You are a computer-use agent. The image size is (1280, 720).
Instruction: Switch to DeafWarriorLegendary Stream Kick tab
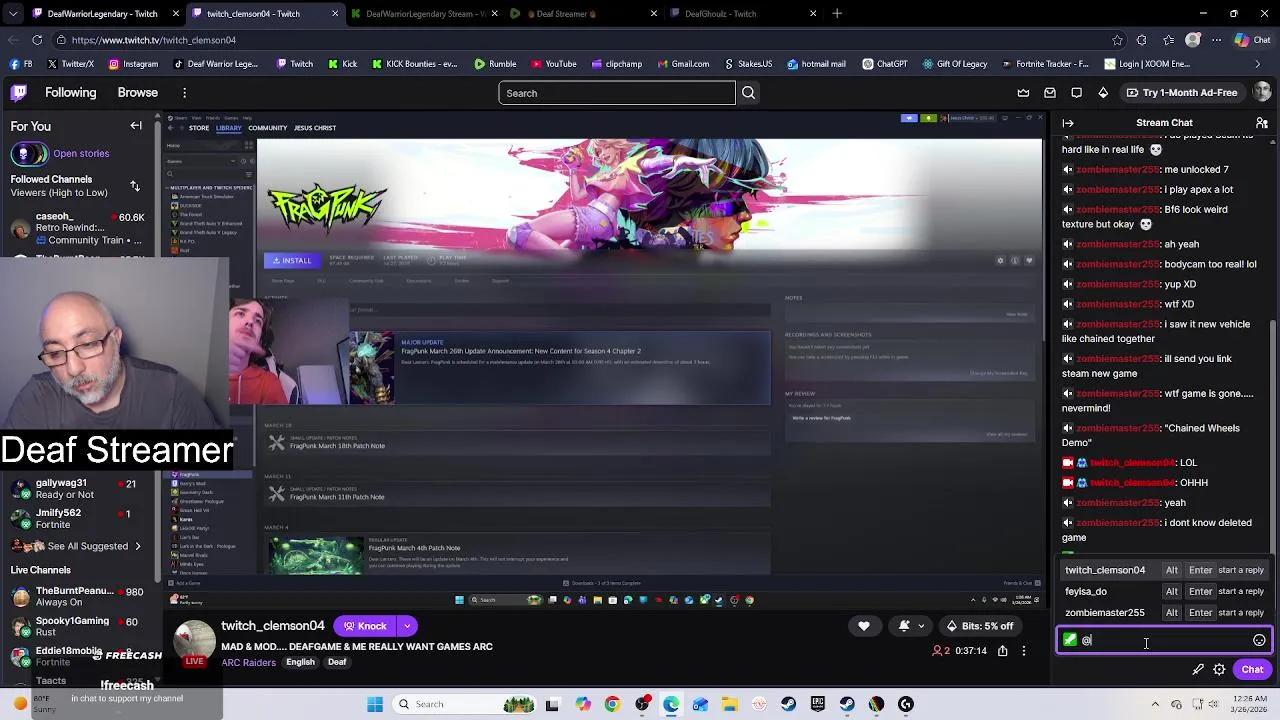click(425, 14)
